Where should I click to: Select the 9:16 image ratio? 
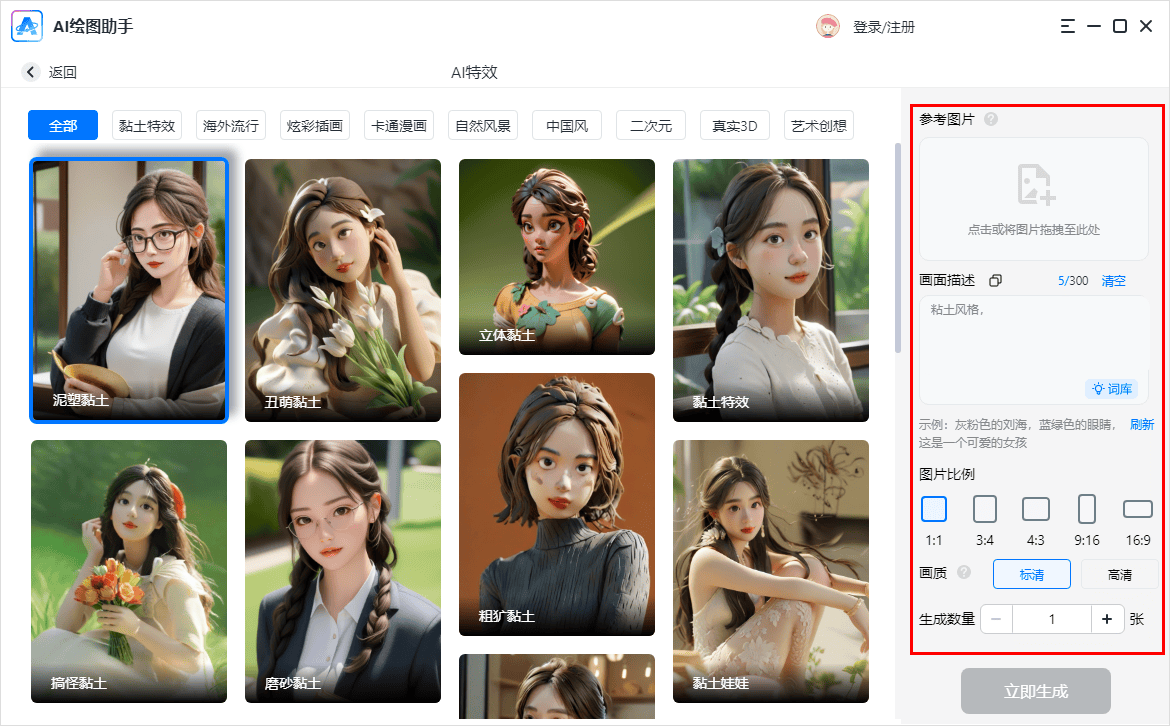tap(1087, 510)
